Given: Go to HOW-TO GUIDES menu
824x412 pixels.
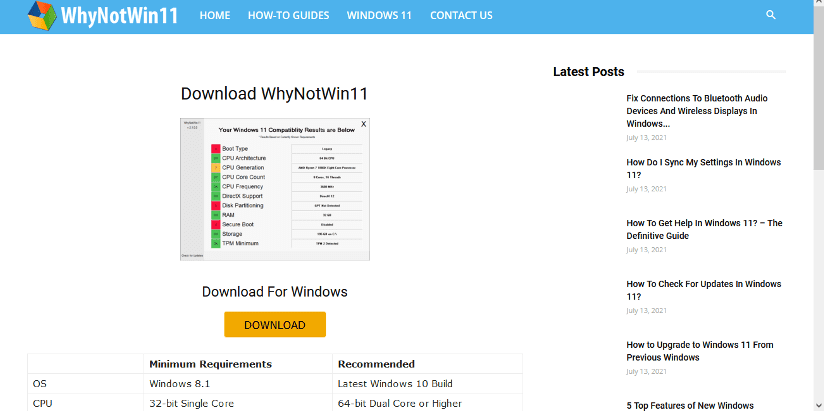Looking at the screenshot, I should [x=289, y=16].
